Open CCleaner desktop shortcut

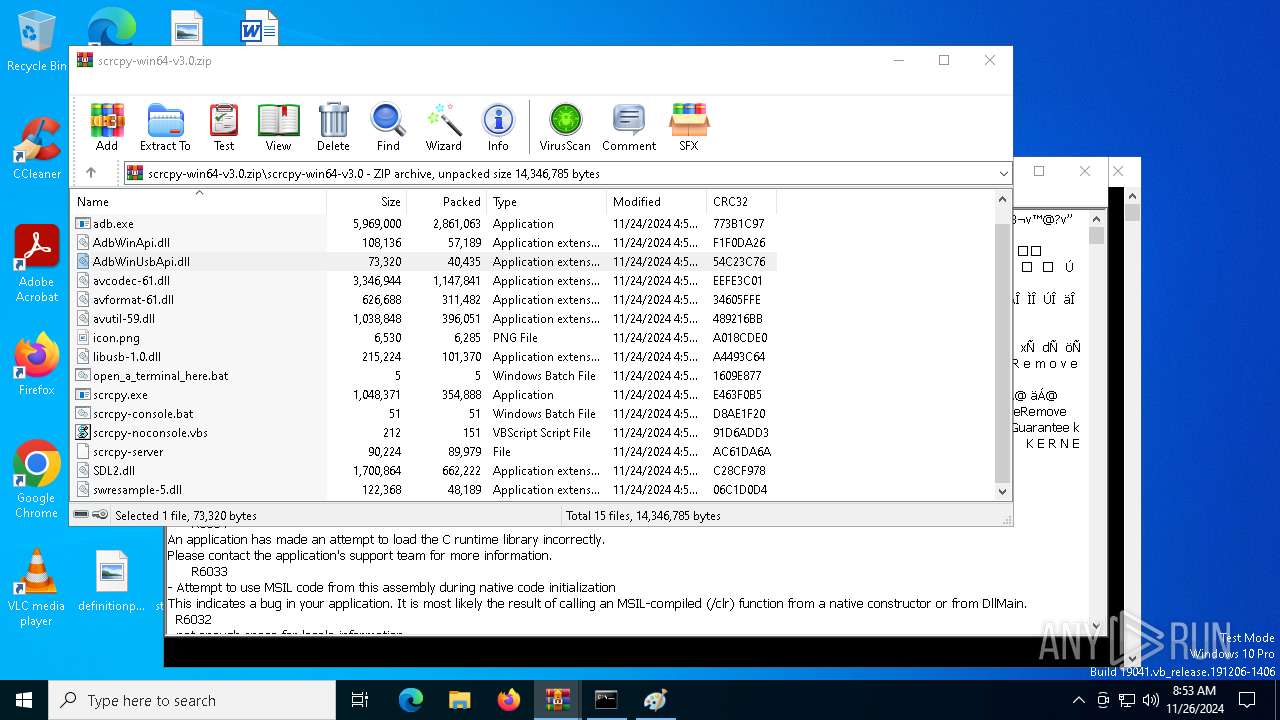tap(37, 148)
